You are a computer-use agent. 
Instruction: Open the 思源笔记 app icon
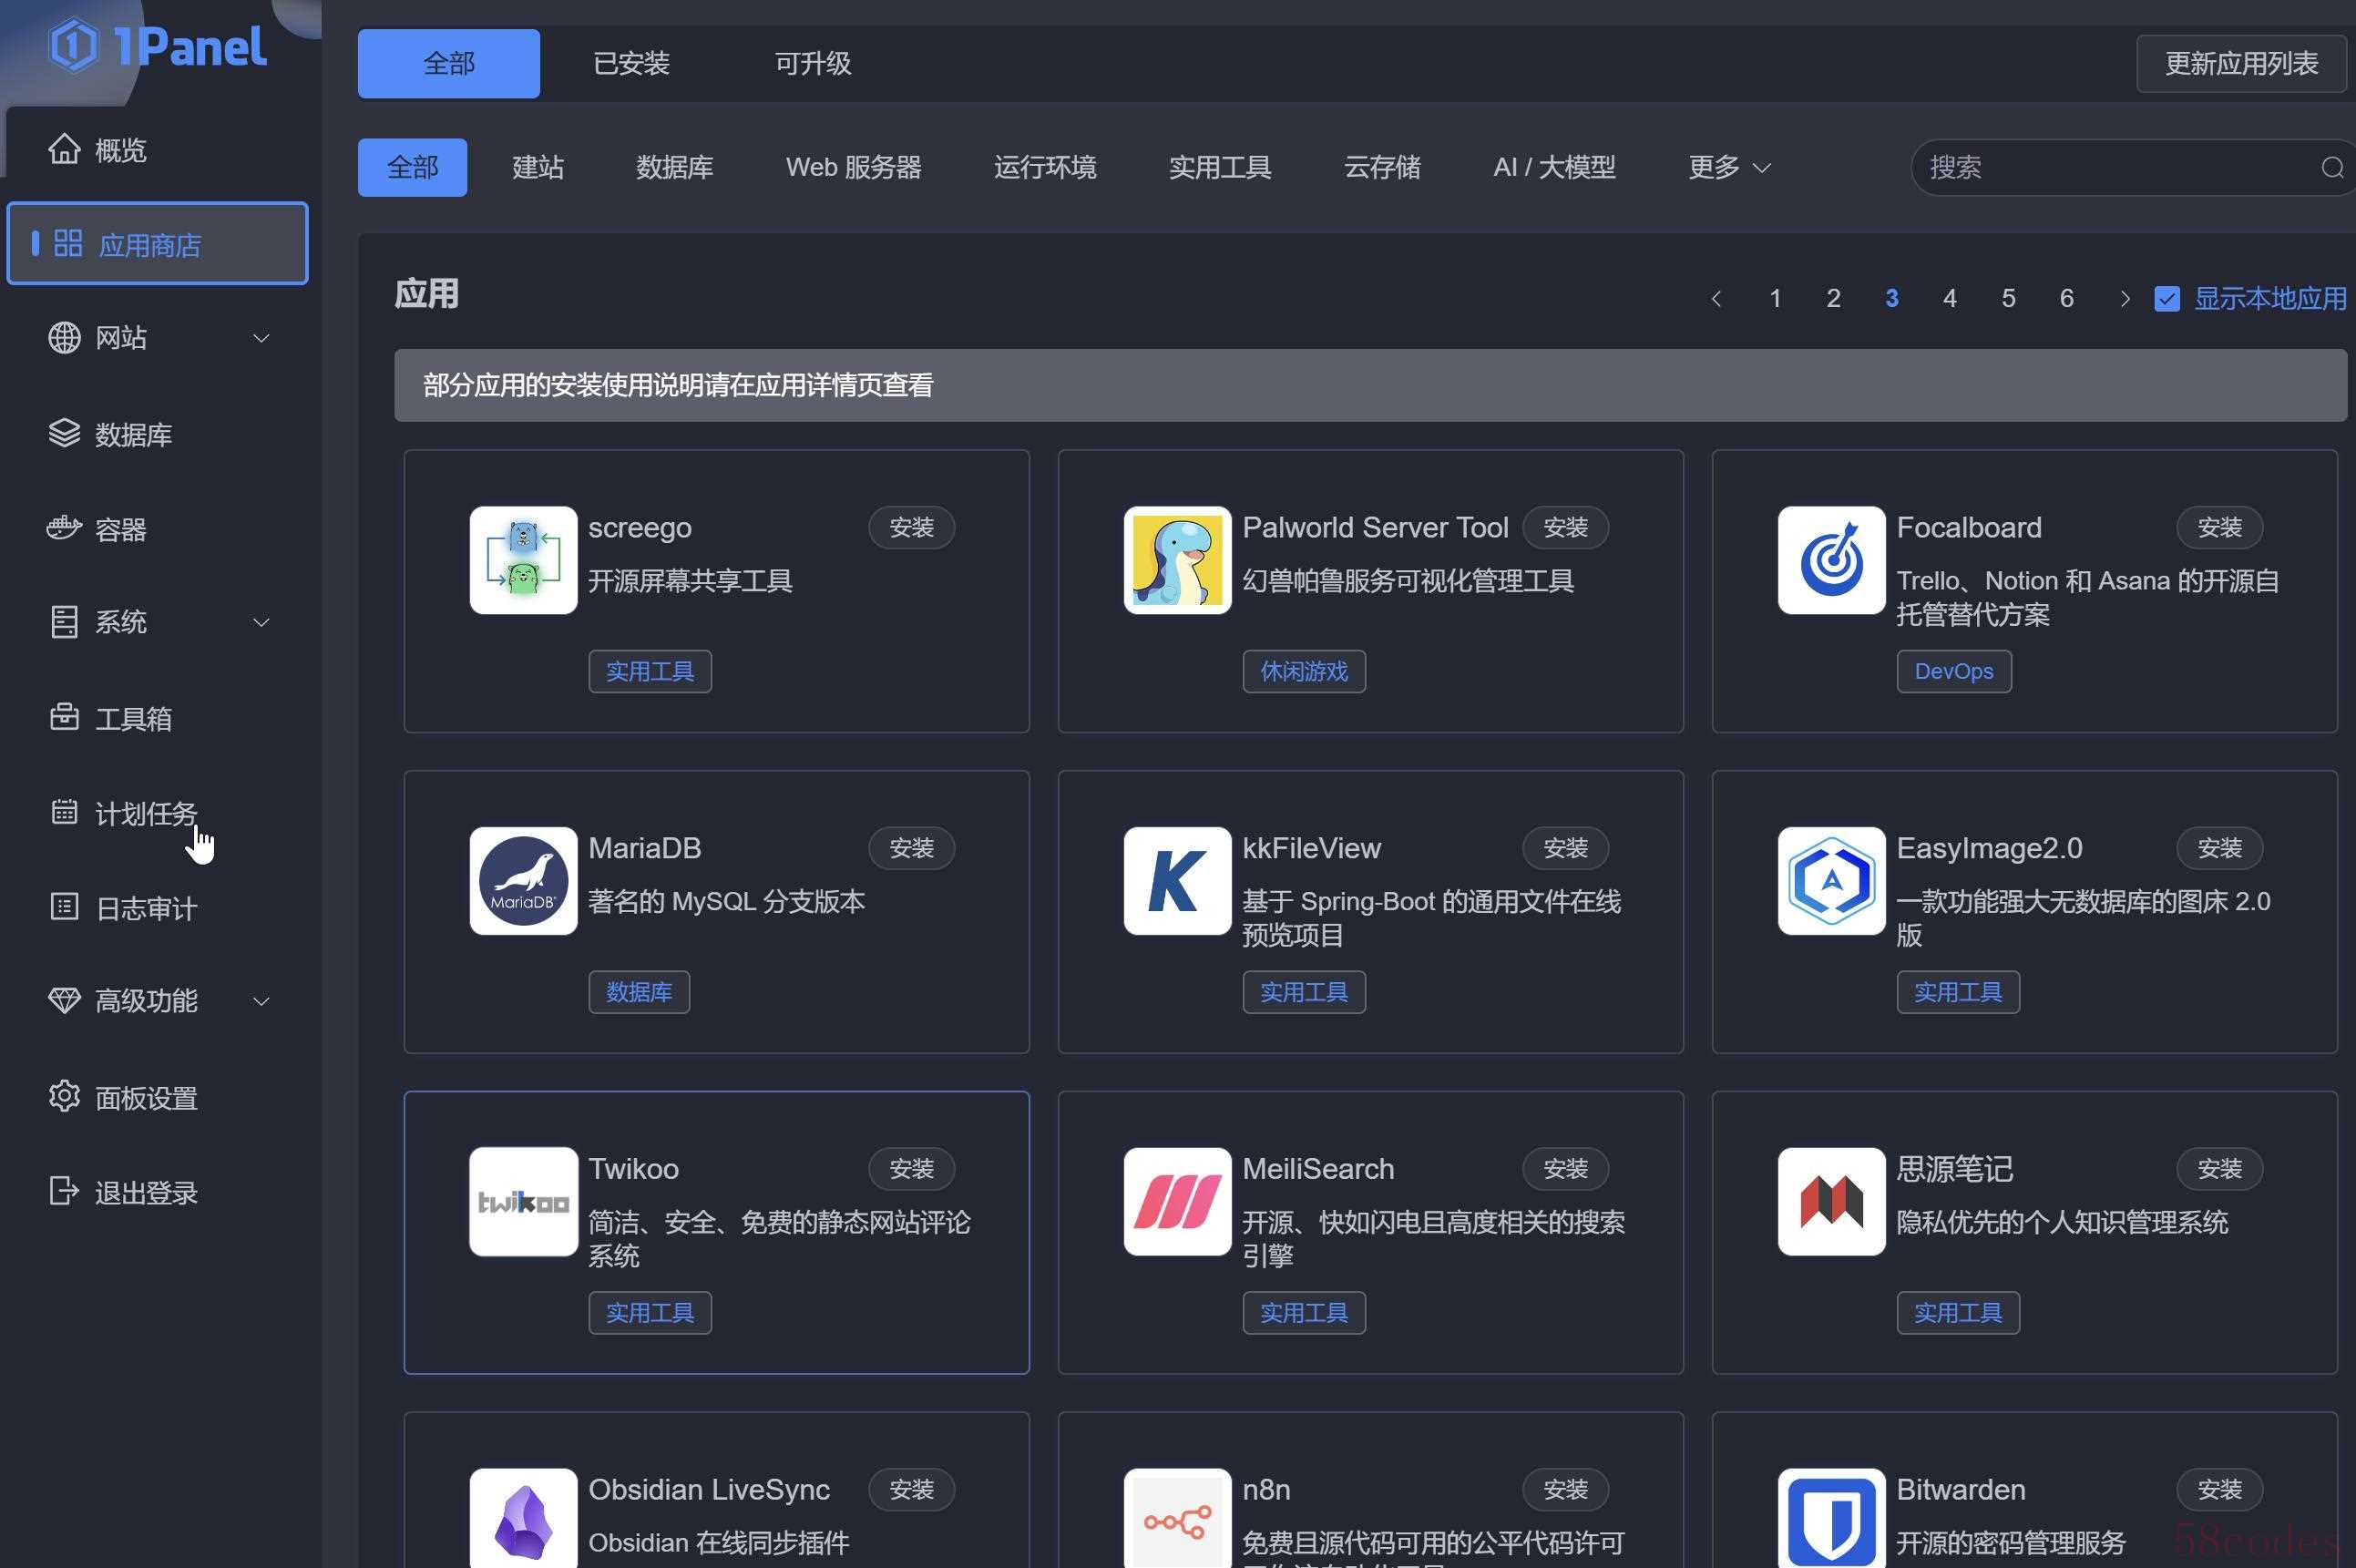(x=1831, y=1202)
